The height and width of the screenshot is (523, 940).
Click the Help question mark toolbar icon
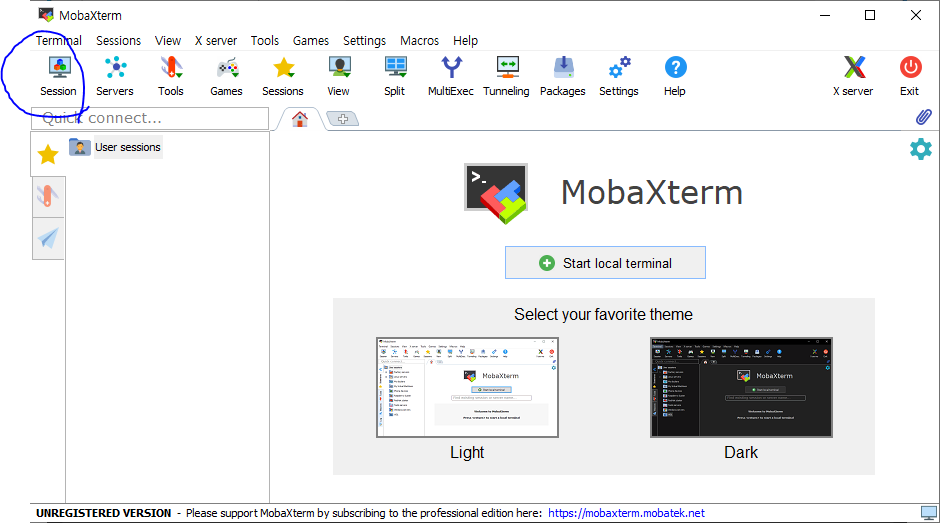click(675, 76)
